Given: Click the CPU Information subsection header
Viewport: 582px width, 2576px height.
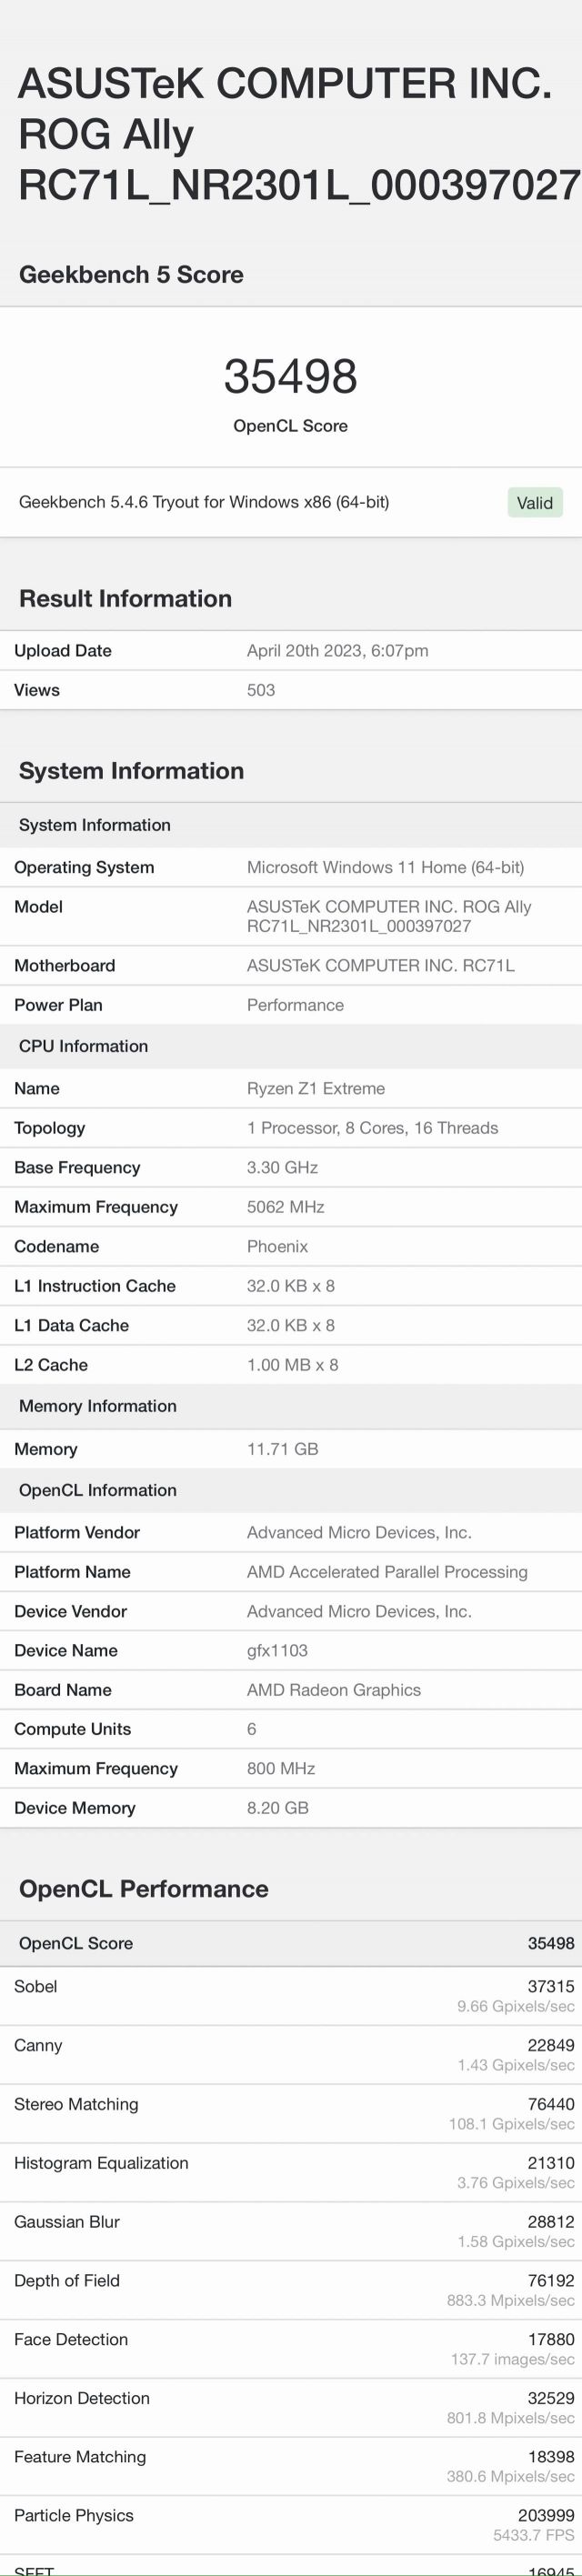Looking at the screenshot, I should [x=83, y=1046].
